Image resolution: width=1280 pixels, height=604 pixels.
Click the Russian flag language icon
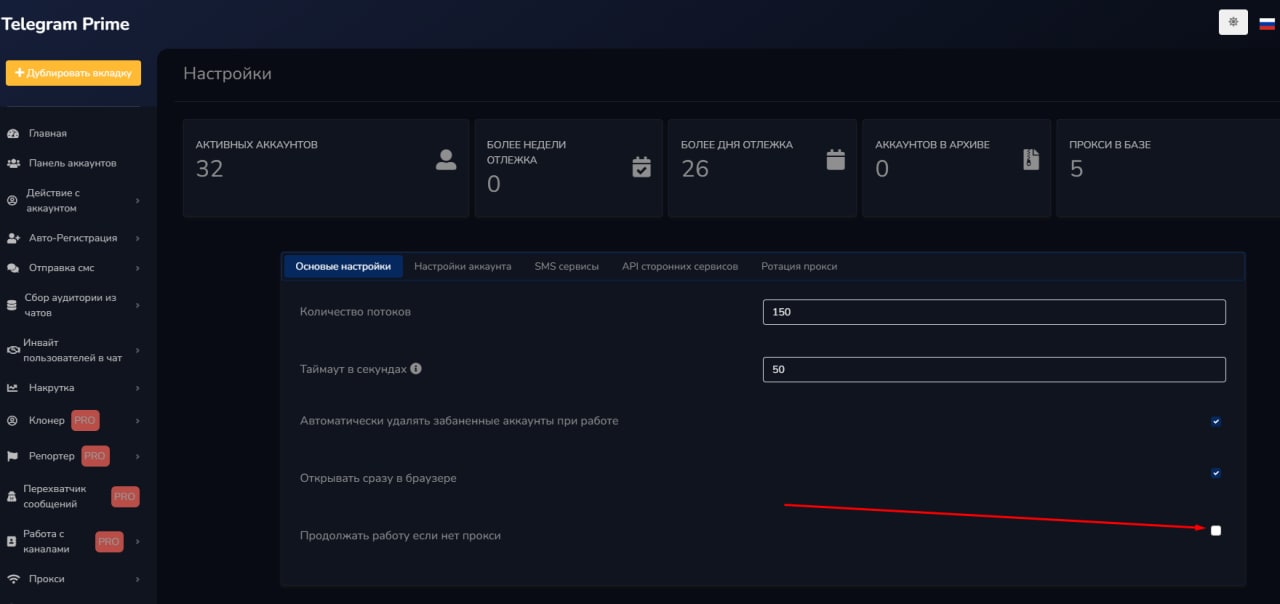1267,23
